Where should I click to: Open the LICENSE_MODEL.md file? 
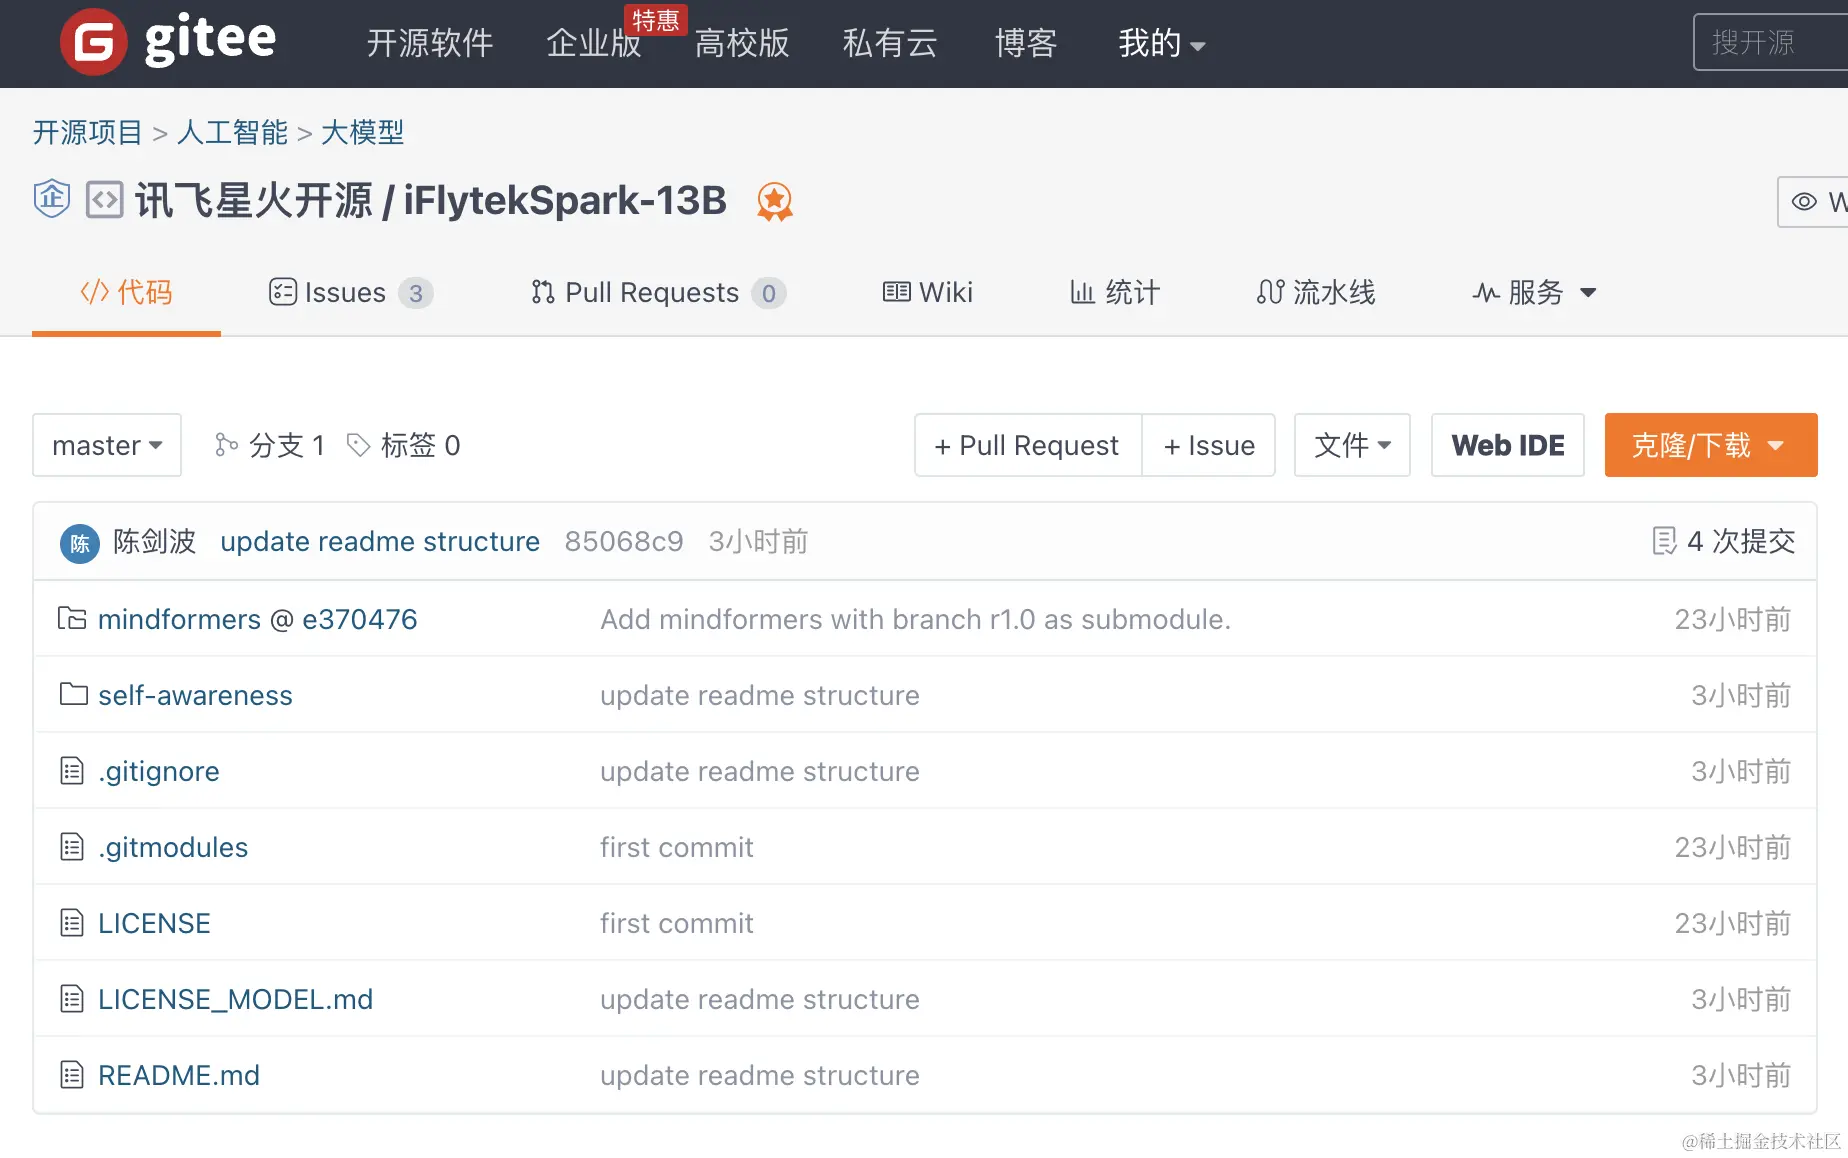tap(235, 999)
